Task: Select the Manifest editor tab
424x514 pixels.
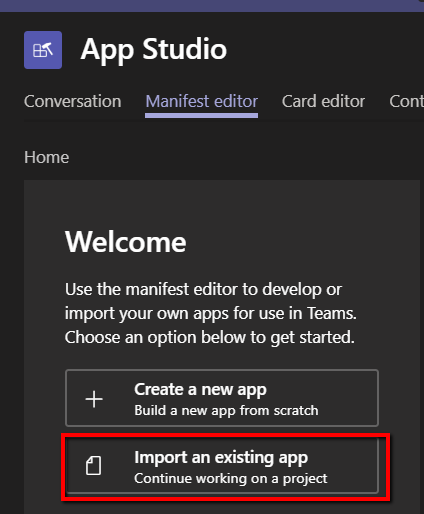Action: [202, 102]
